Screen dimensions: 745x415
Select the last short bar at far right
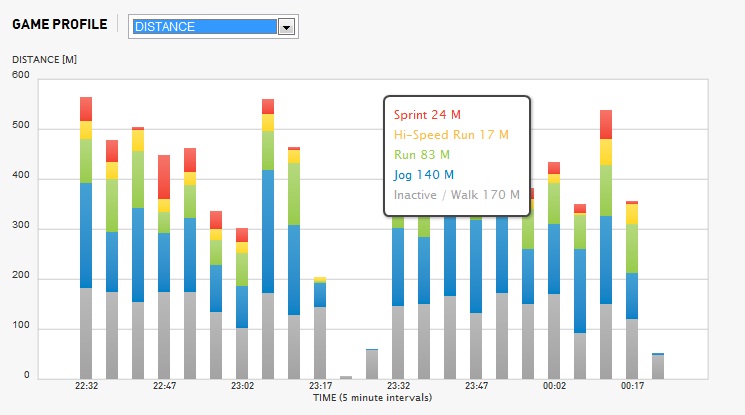(x=658, y=367)
